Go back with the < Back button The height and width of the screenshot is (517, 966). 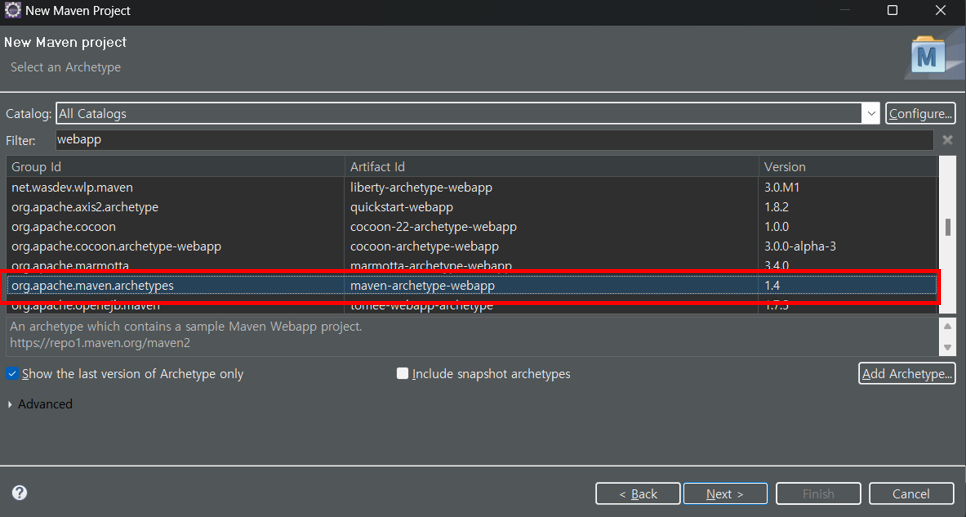click(x=638, y=494)
